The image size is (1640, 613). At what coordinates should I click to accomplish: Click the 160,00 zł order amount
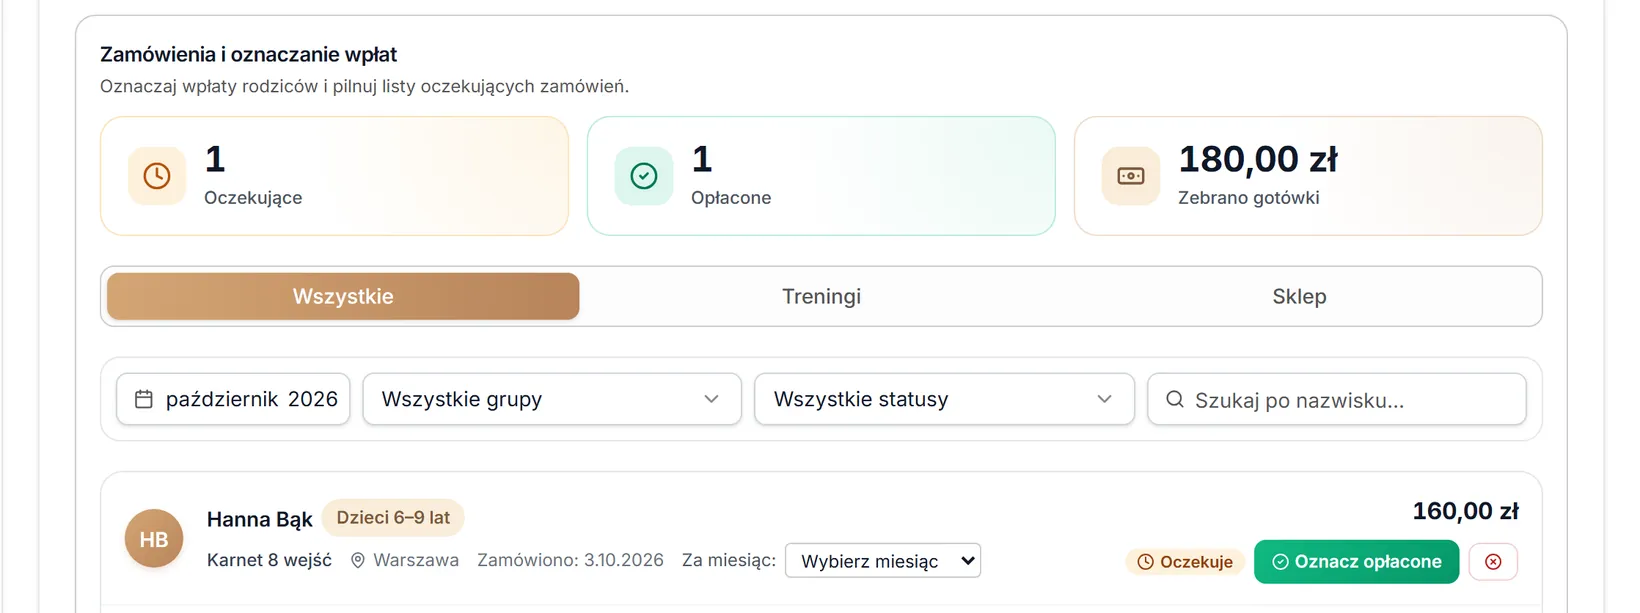pyautogui.click(x=1465, y=511)
